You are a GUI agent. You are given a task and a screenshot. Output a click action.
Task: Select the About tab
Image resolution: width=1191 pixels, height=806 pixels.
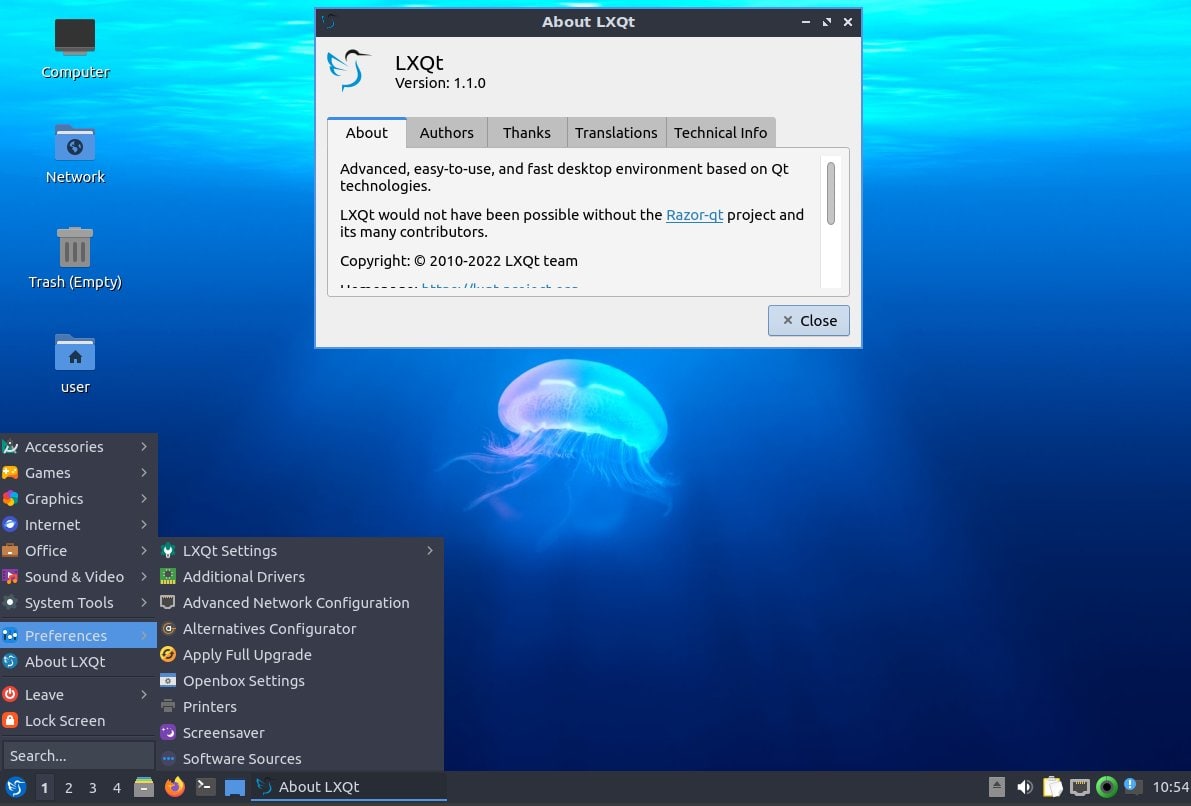[367, 133]
